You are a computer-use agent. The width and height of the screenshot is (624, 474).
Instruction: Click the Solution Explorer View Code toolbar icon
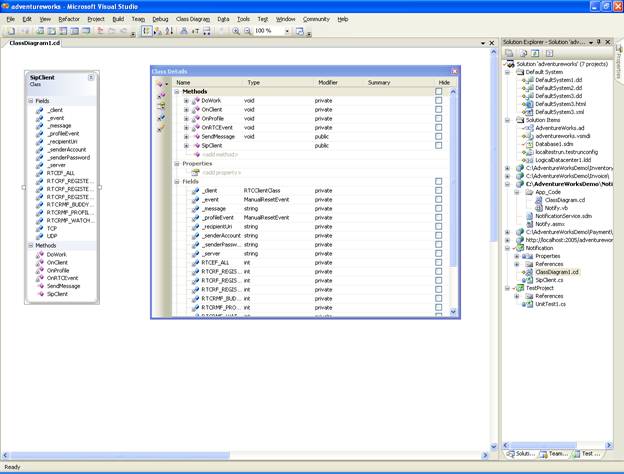tap(535, 53)
